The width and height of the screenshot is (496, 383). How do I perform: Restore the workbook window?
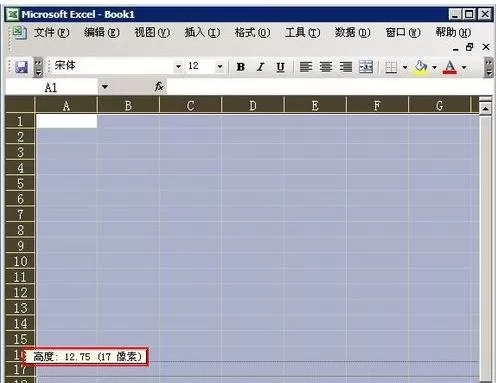470,47
